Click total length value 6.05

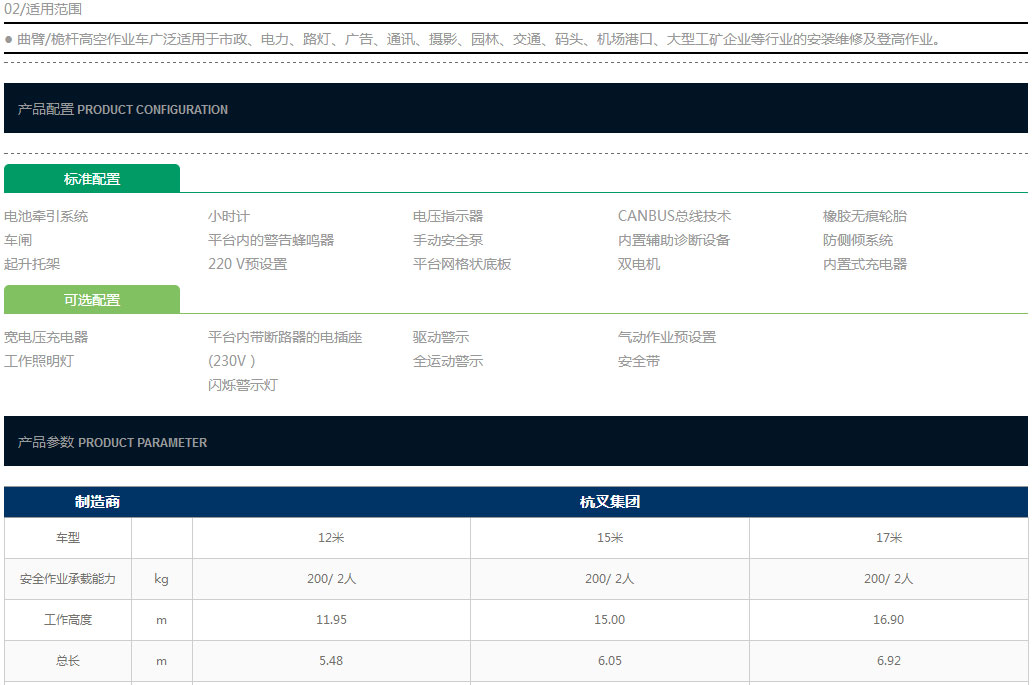coord(610,661)
